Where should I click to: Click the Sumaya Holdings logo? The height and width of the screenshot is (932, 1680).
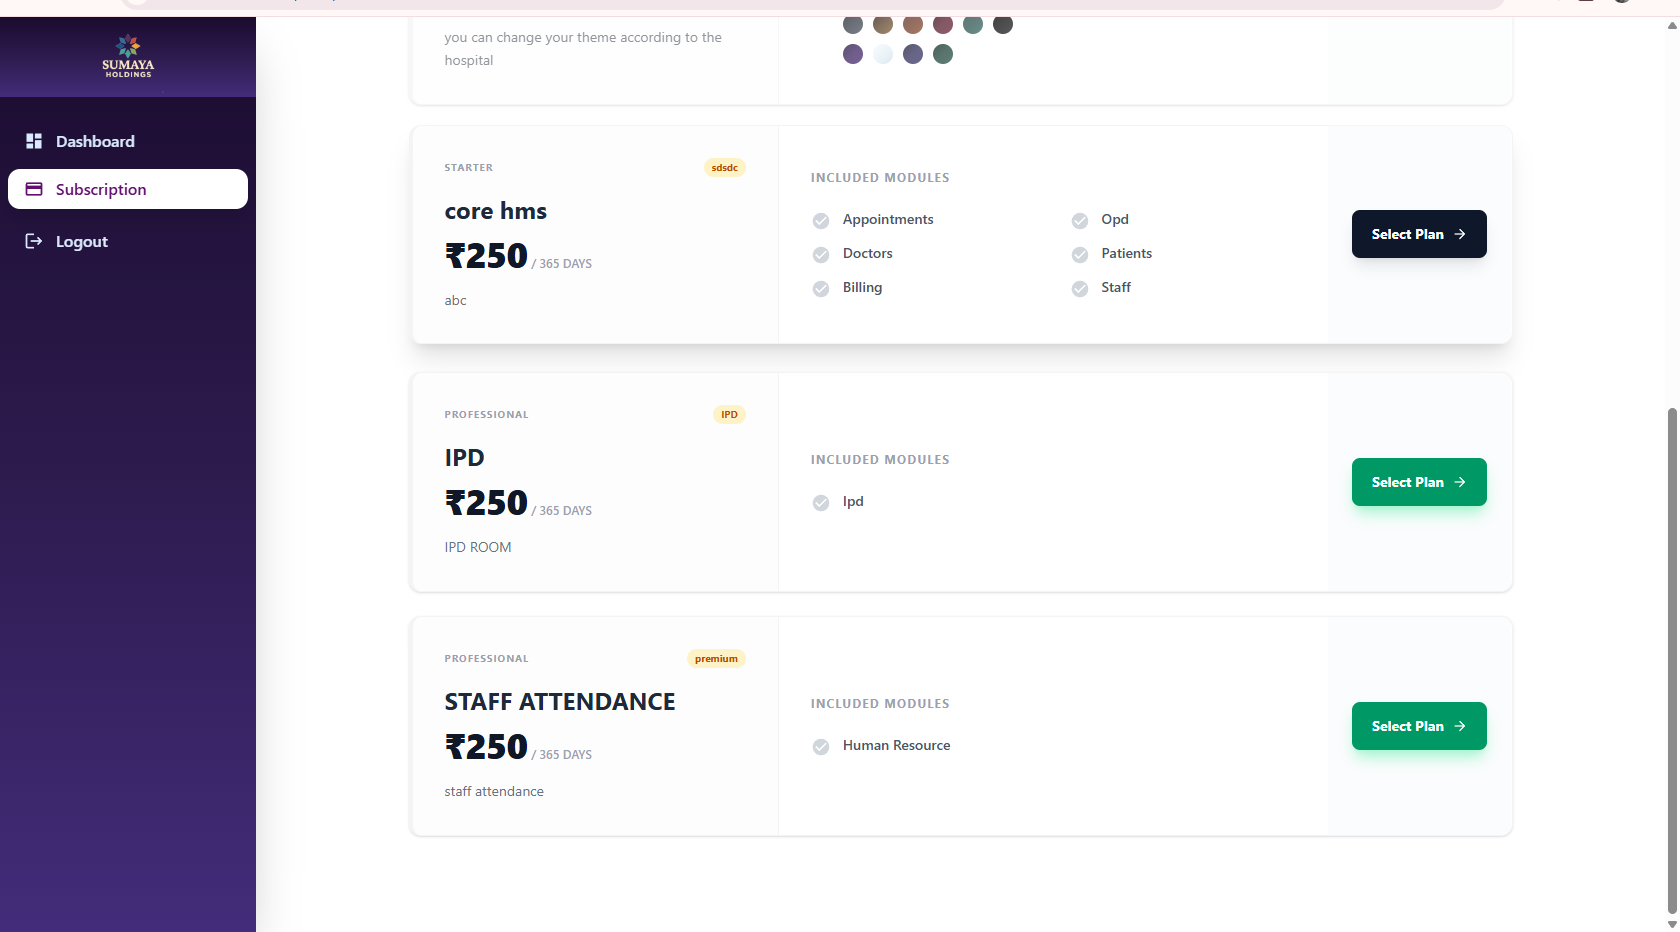128,56
